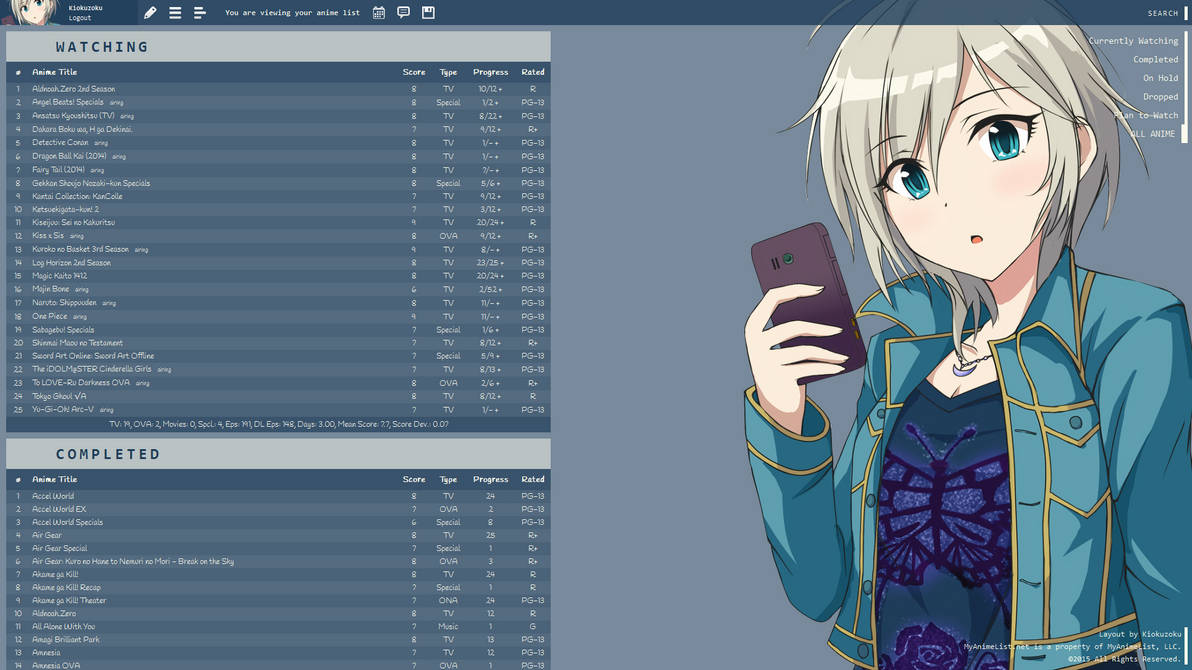This screenshot has width=1192, height=670.
Task: Increment progress plus for Aldnoah.Zero 2nd Season
Action: pos(500,90)
